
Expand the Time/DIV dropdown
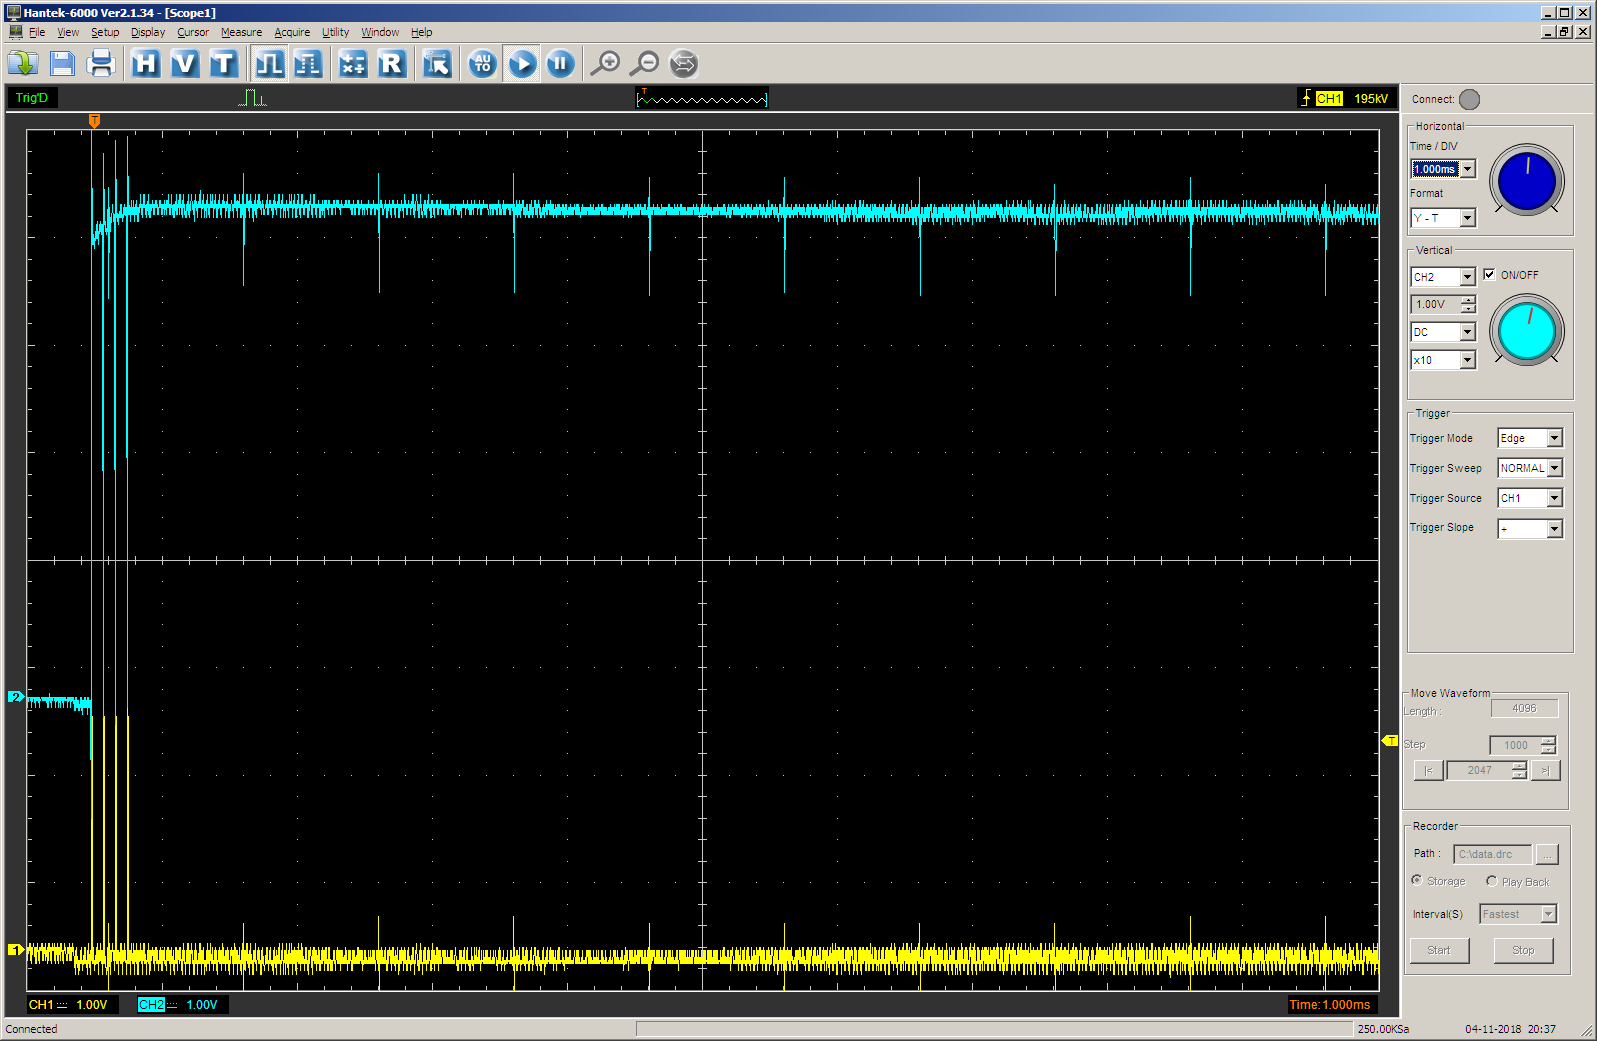point(1467,169)
